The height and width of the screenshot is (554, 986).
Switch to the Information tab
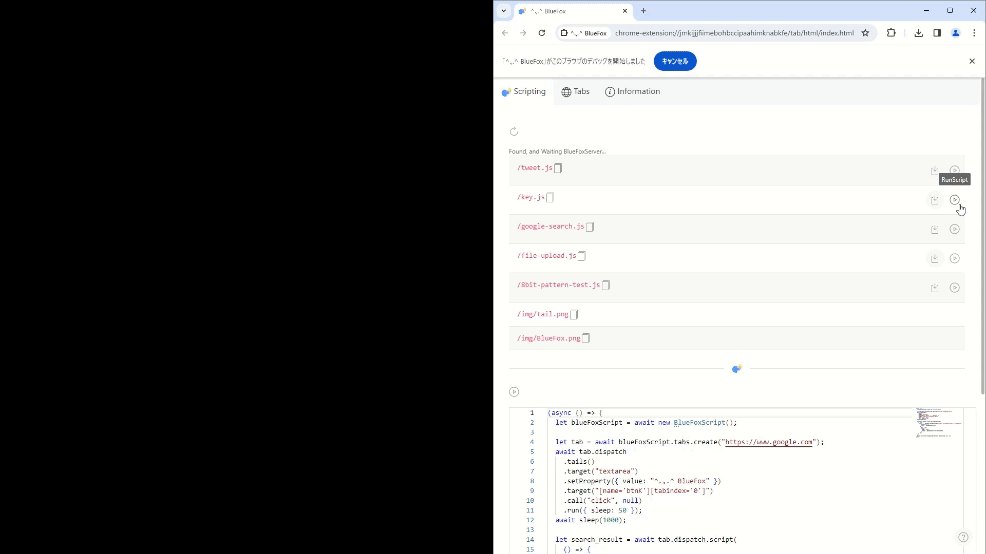coord(632,92)
